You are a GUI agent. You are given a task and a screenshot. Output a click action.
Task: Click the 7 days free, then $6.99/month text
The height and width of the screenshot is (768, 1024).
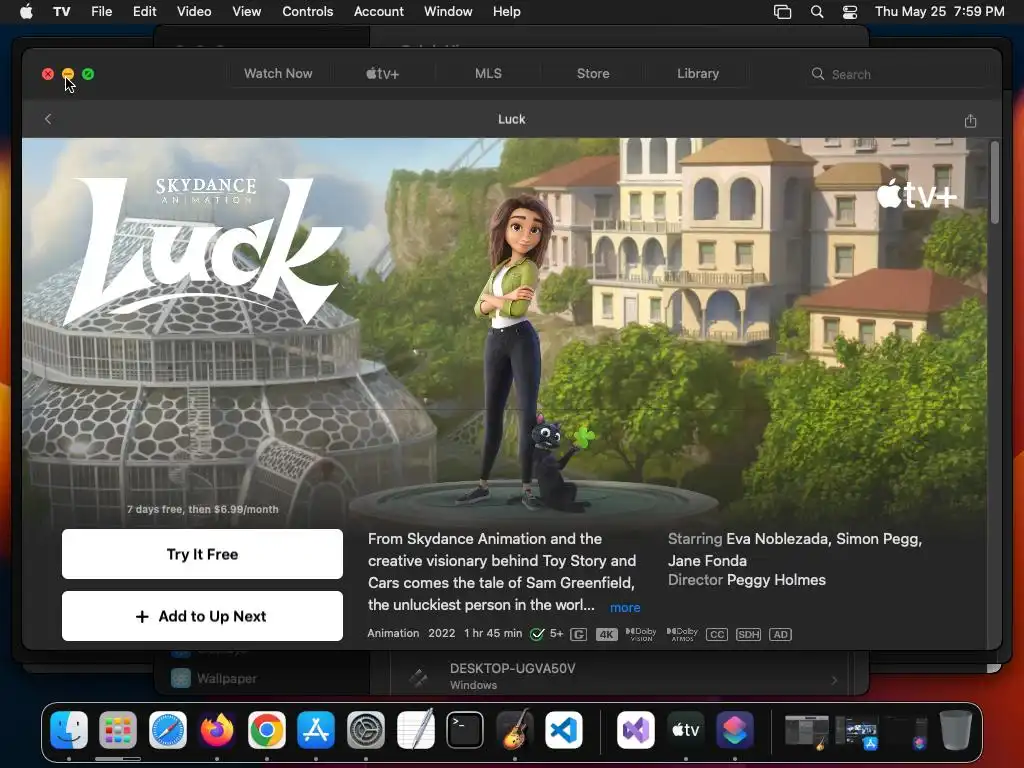pyautogui.click(x=202, y=509)
